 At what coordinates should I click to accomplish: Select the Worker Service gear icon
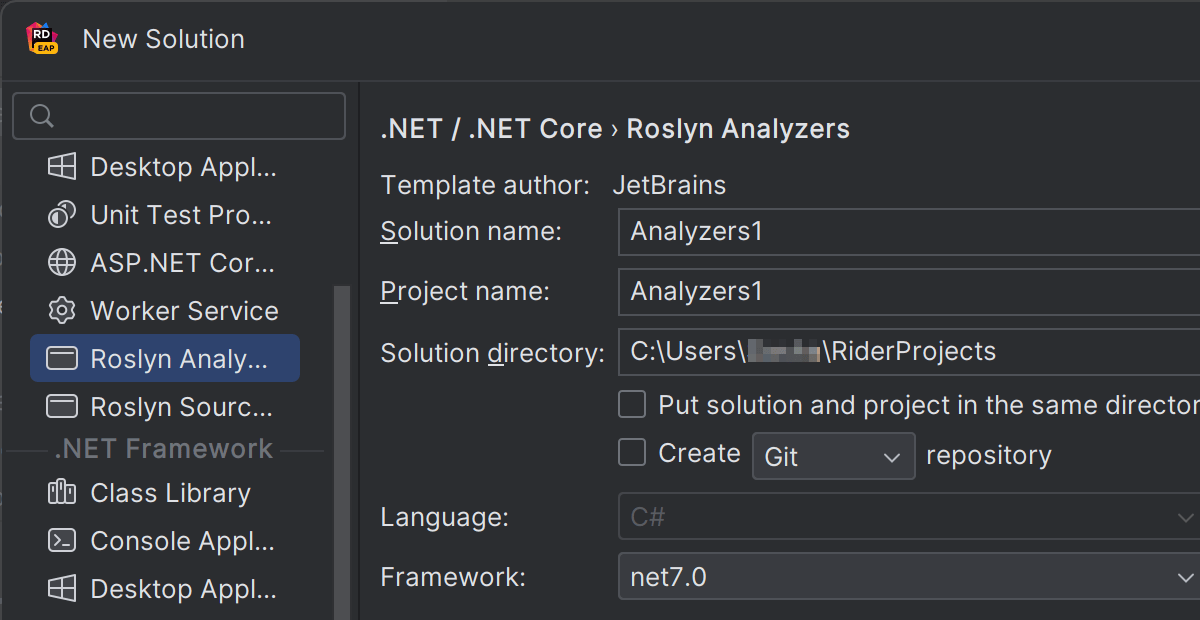[62, 311]
